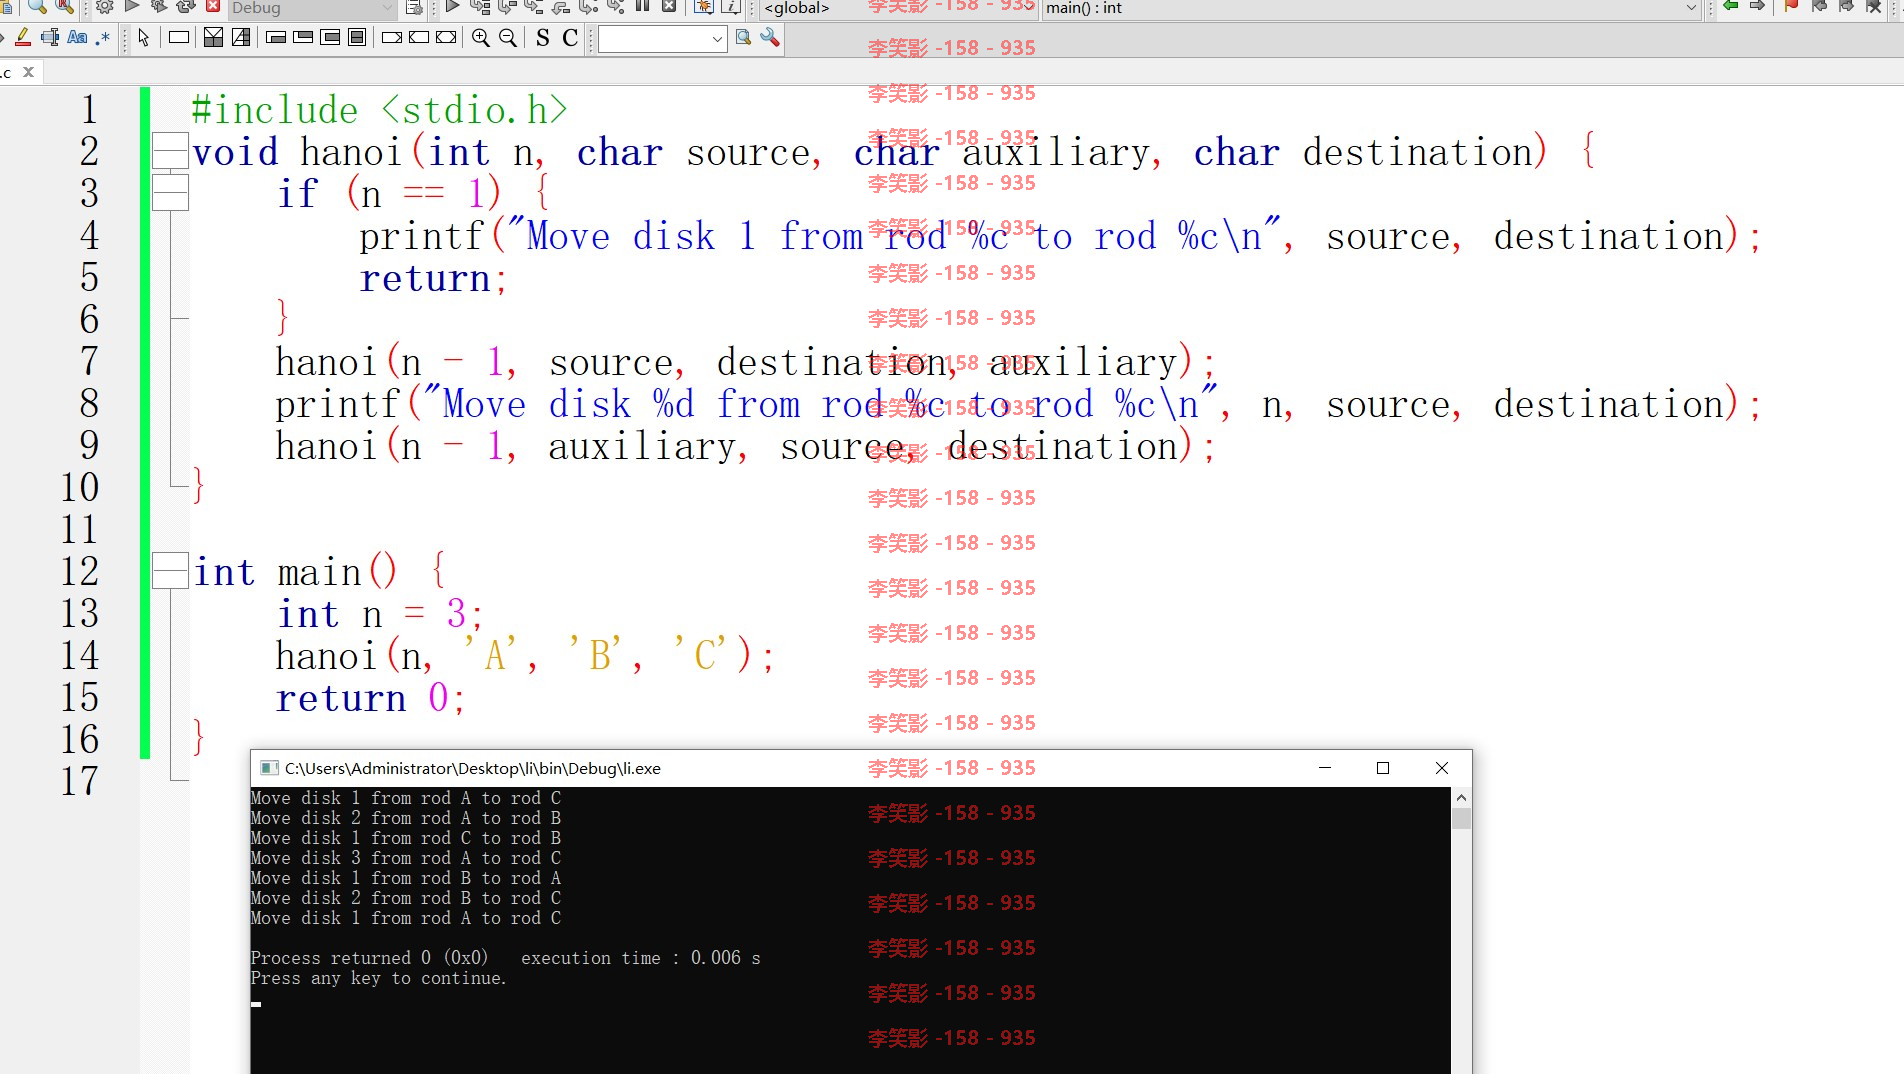The image size is (1904, 1074).
Task: Click line number 14 in the margin
Action: pos(80,655)
